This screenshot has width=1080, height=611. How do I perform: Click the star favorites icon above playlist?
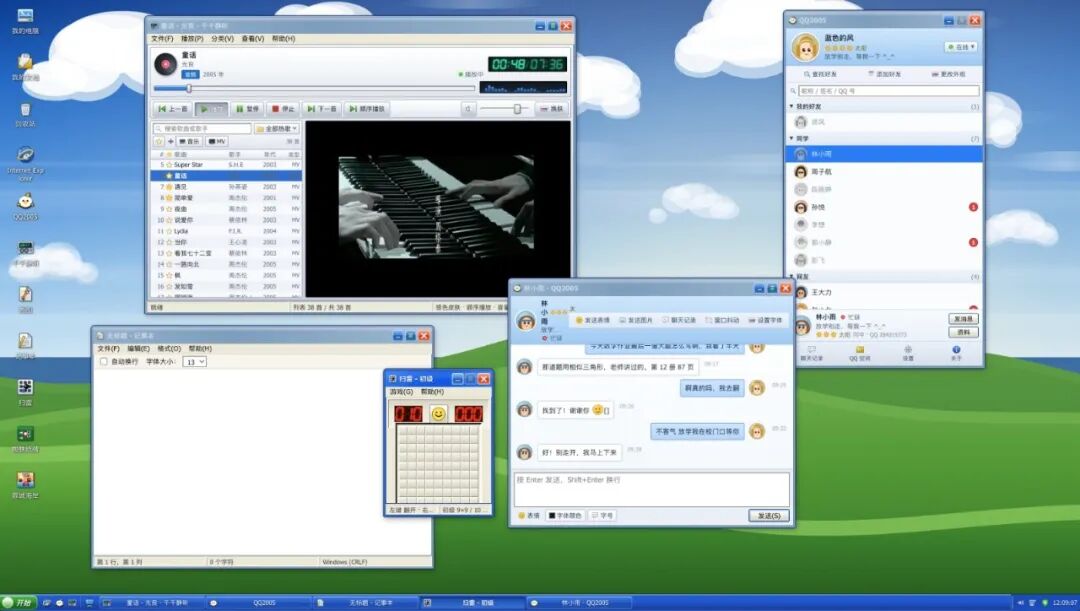pos(159,141)
